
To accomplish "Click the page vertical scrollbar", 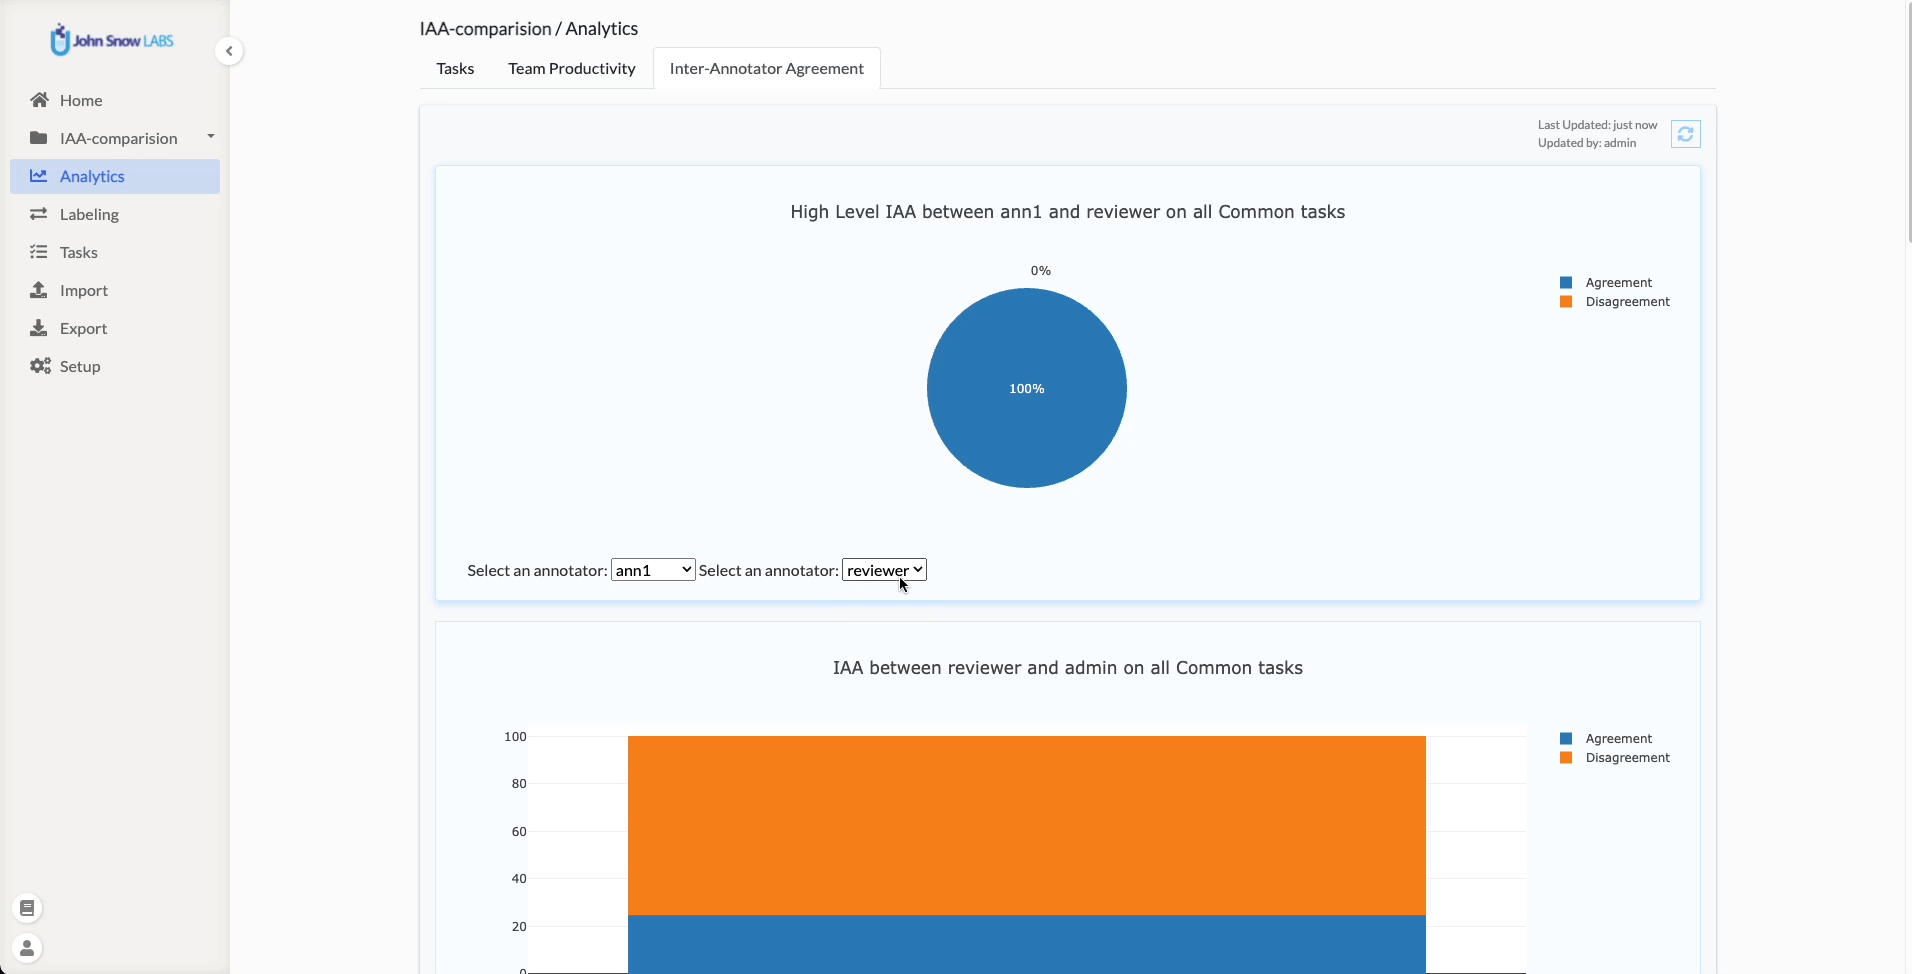I will [x=1909, y=121].
